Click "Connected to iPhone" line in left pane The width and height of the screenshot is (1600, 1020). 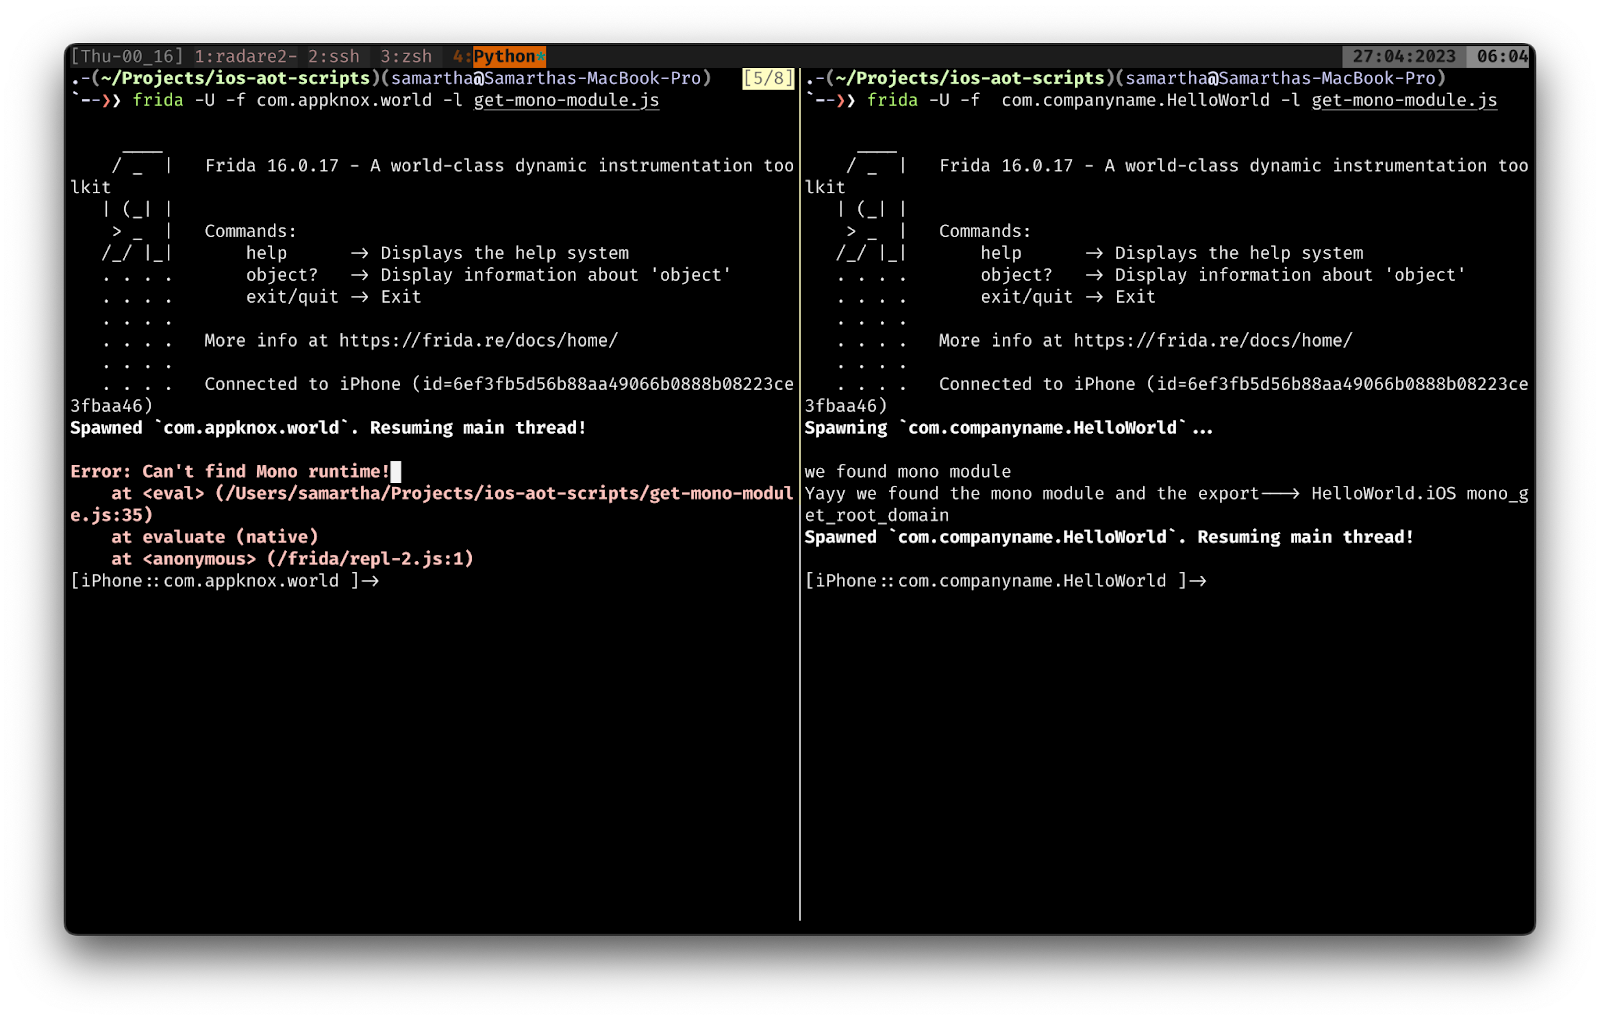(432, 395)
